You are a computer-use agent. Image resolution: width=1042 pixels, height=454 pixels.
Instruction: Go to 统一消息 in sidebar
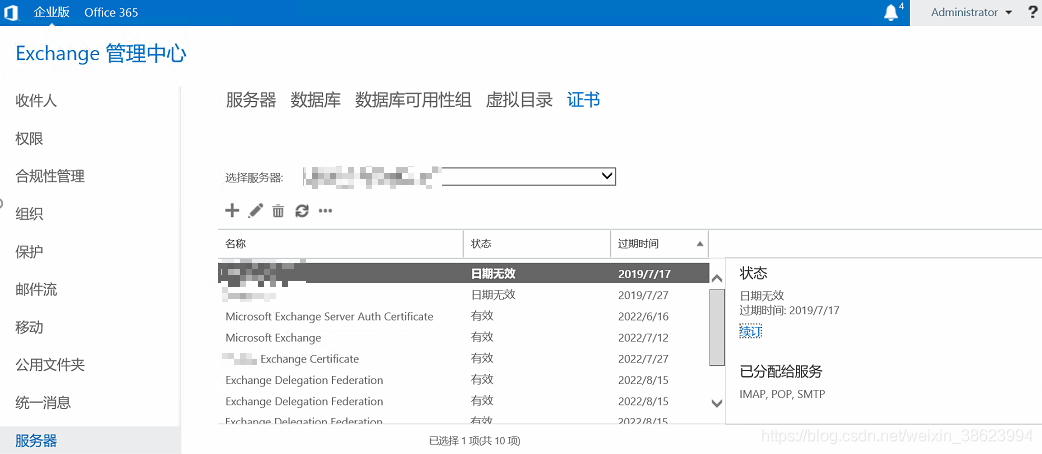pos(43,403)
